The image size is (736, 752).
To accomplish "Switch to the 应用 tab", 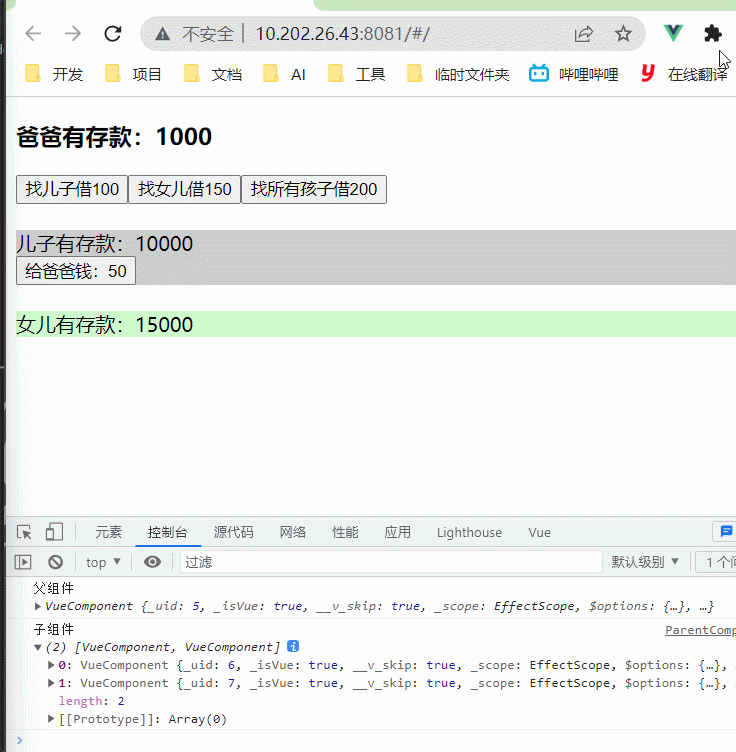I will tap(397, 532).
